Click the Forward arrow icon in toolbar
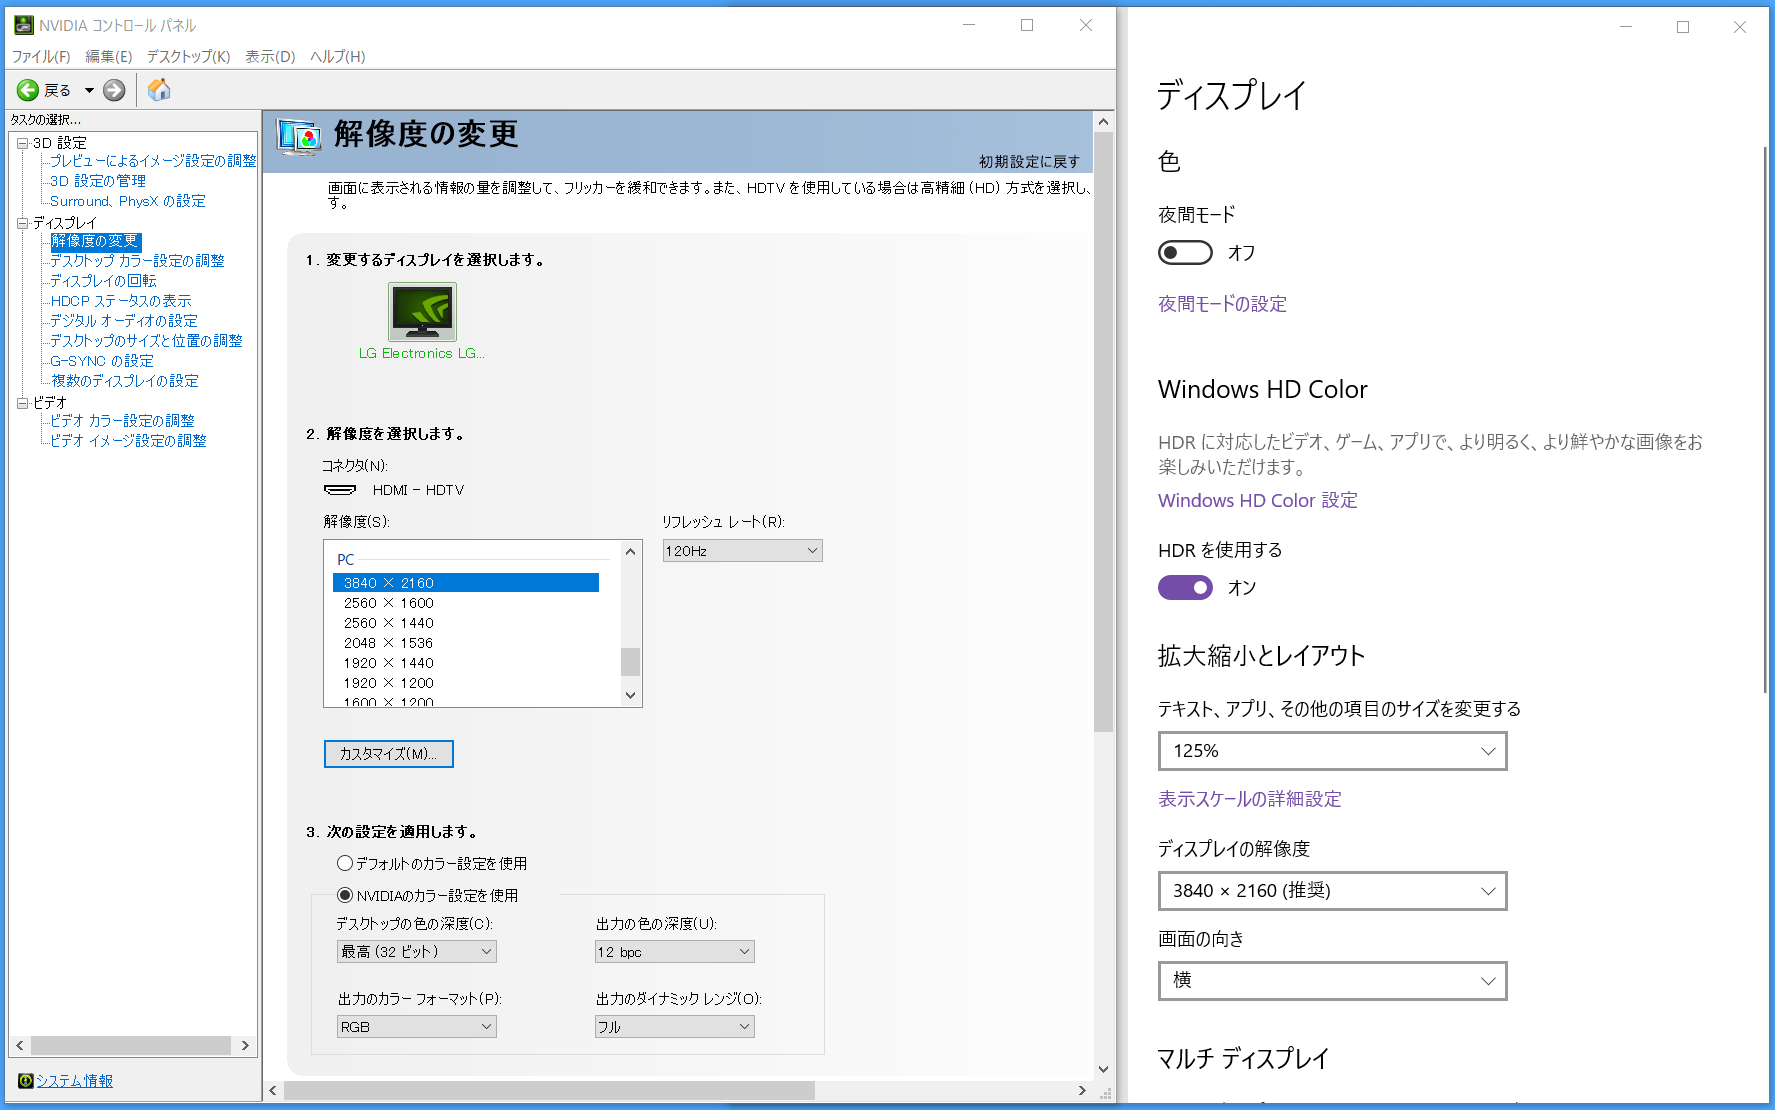 coord(115,90)
